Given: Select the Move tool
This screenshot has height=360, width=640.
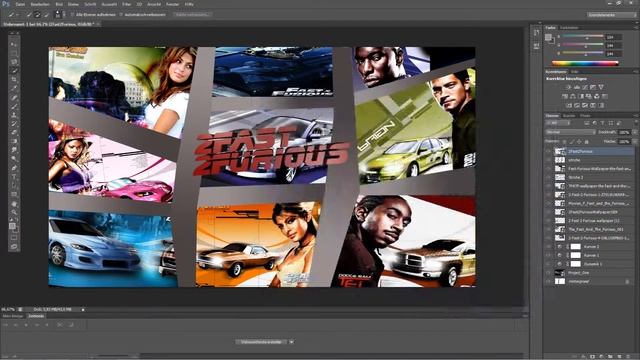Looking at the screenshot, I should pyautogui.click(x=14, y=44).
